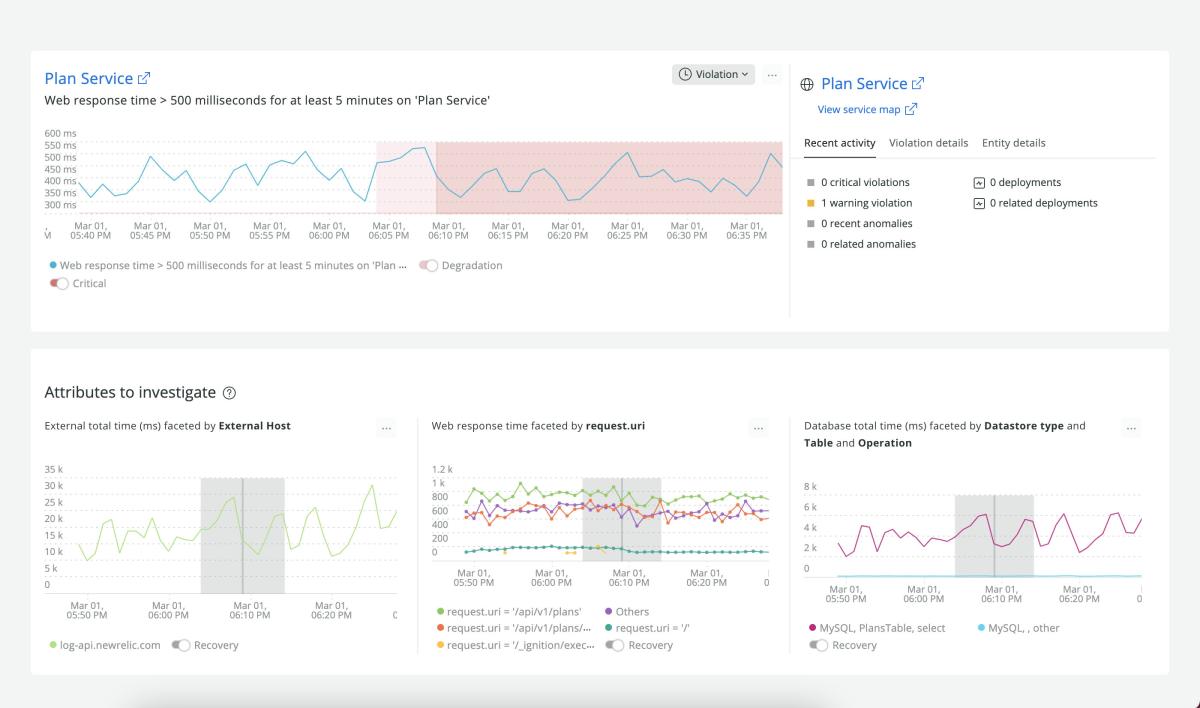Toggle the Critical legend switch

59,284
